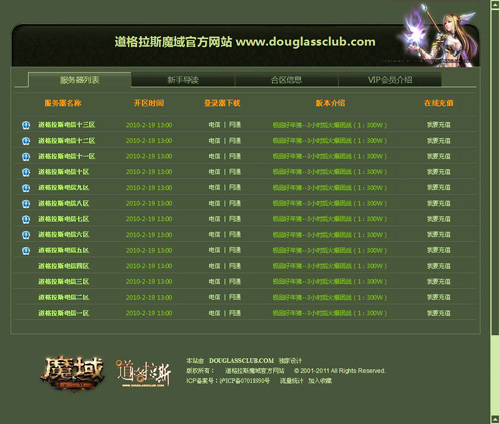Switch to the 新手导读 tab
The image size is (500, 424).
pyautogui.click(x=183, y=80)
